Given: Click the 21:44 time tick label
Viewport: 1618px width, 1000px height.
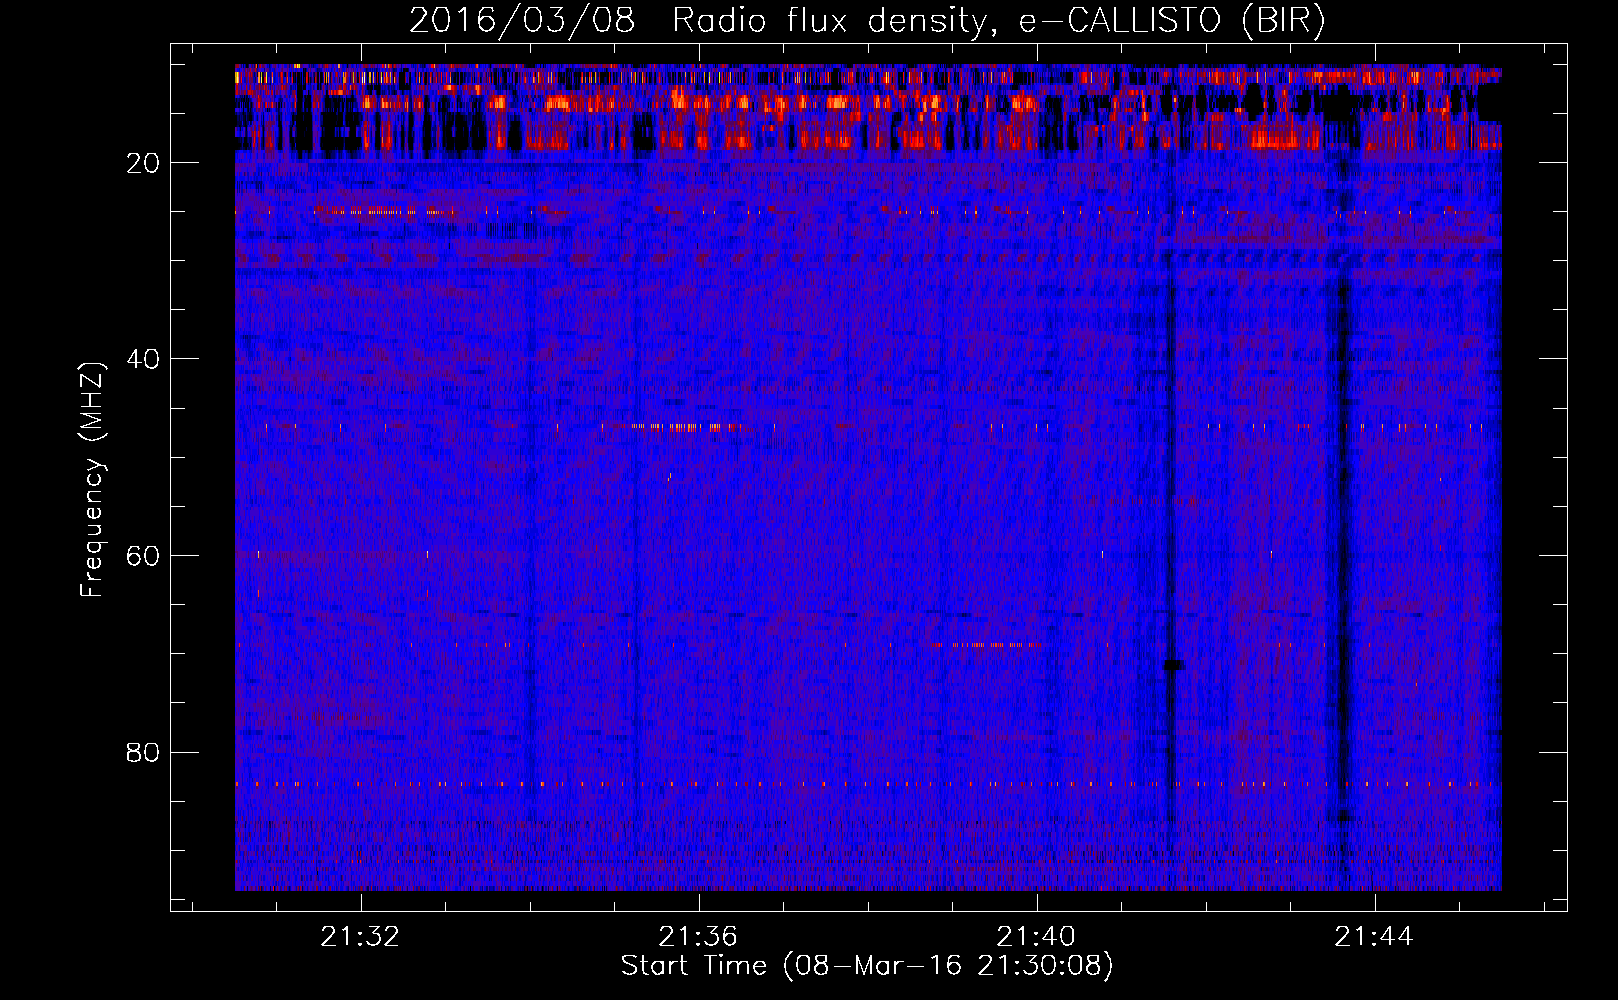Looking at the screenshot, I should (x=1374, y=936).
